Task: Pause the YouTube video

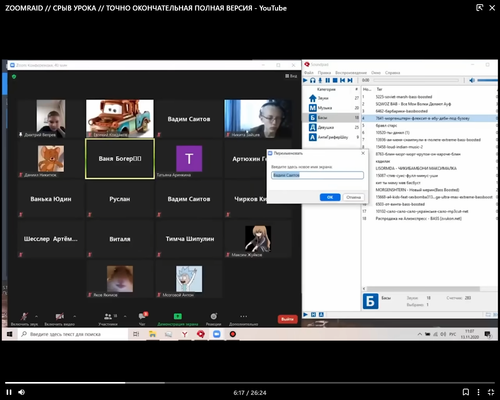Action: pos(9,392)
